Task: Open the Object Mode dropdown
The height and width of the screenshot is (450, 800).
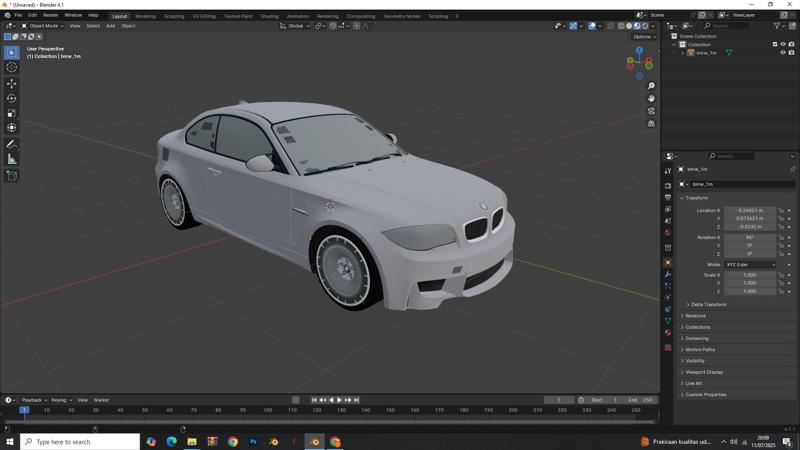Action: point(43,26)
